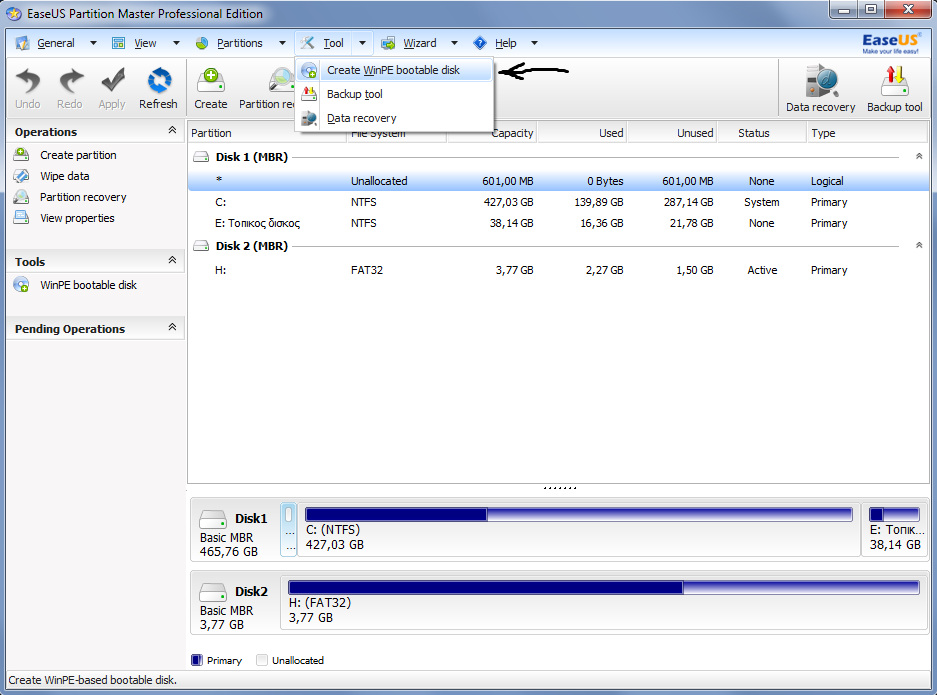Sort by the Capacity column header
Image resolution: width=937 pixels, height=695 pixels.
[492, 133]
